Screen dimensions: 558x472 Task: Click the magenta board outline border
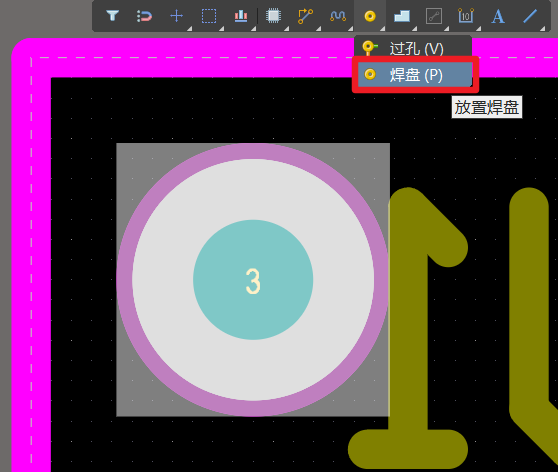tap(31, 249)
